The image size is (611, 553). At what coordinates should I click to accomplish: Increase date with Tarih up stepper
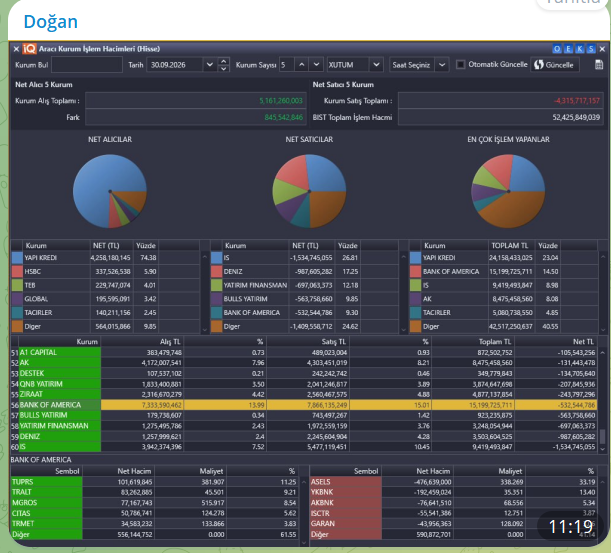(x=223, y=61)
